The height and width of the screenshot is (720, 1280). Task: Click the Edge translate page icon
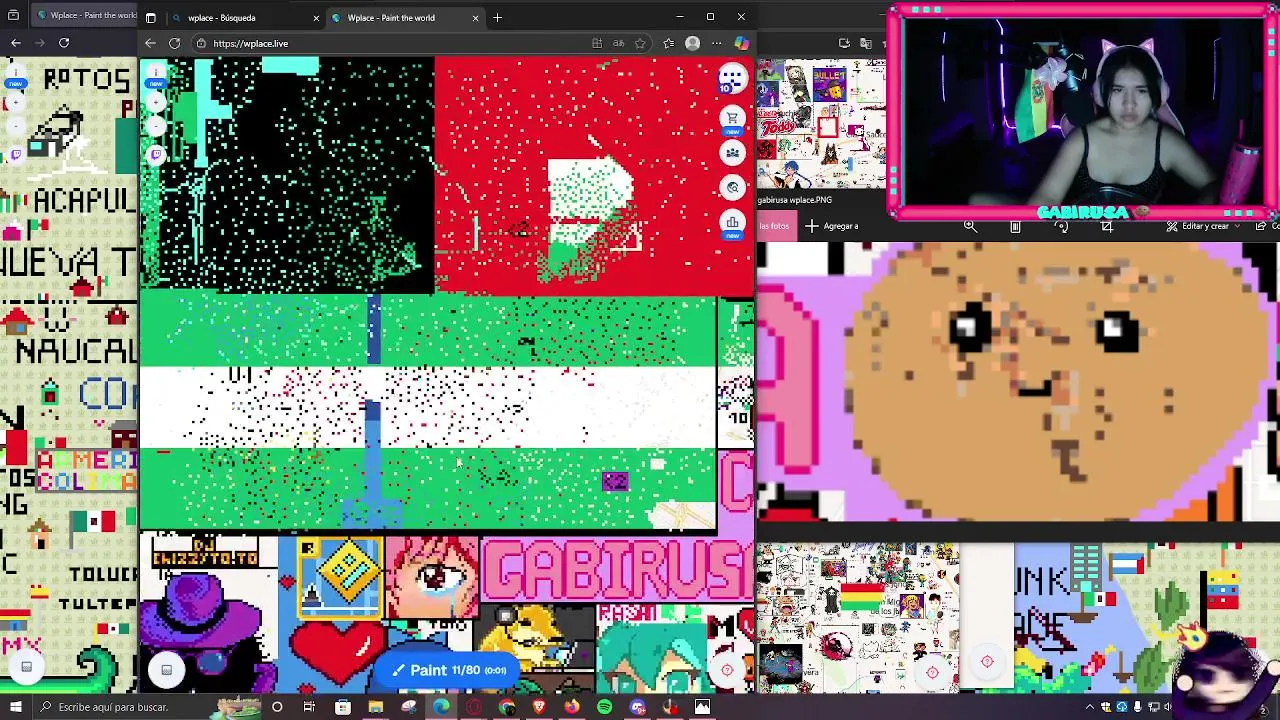tap(618, 43)
